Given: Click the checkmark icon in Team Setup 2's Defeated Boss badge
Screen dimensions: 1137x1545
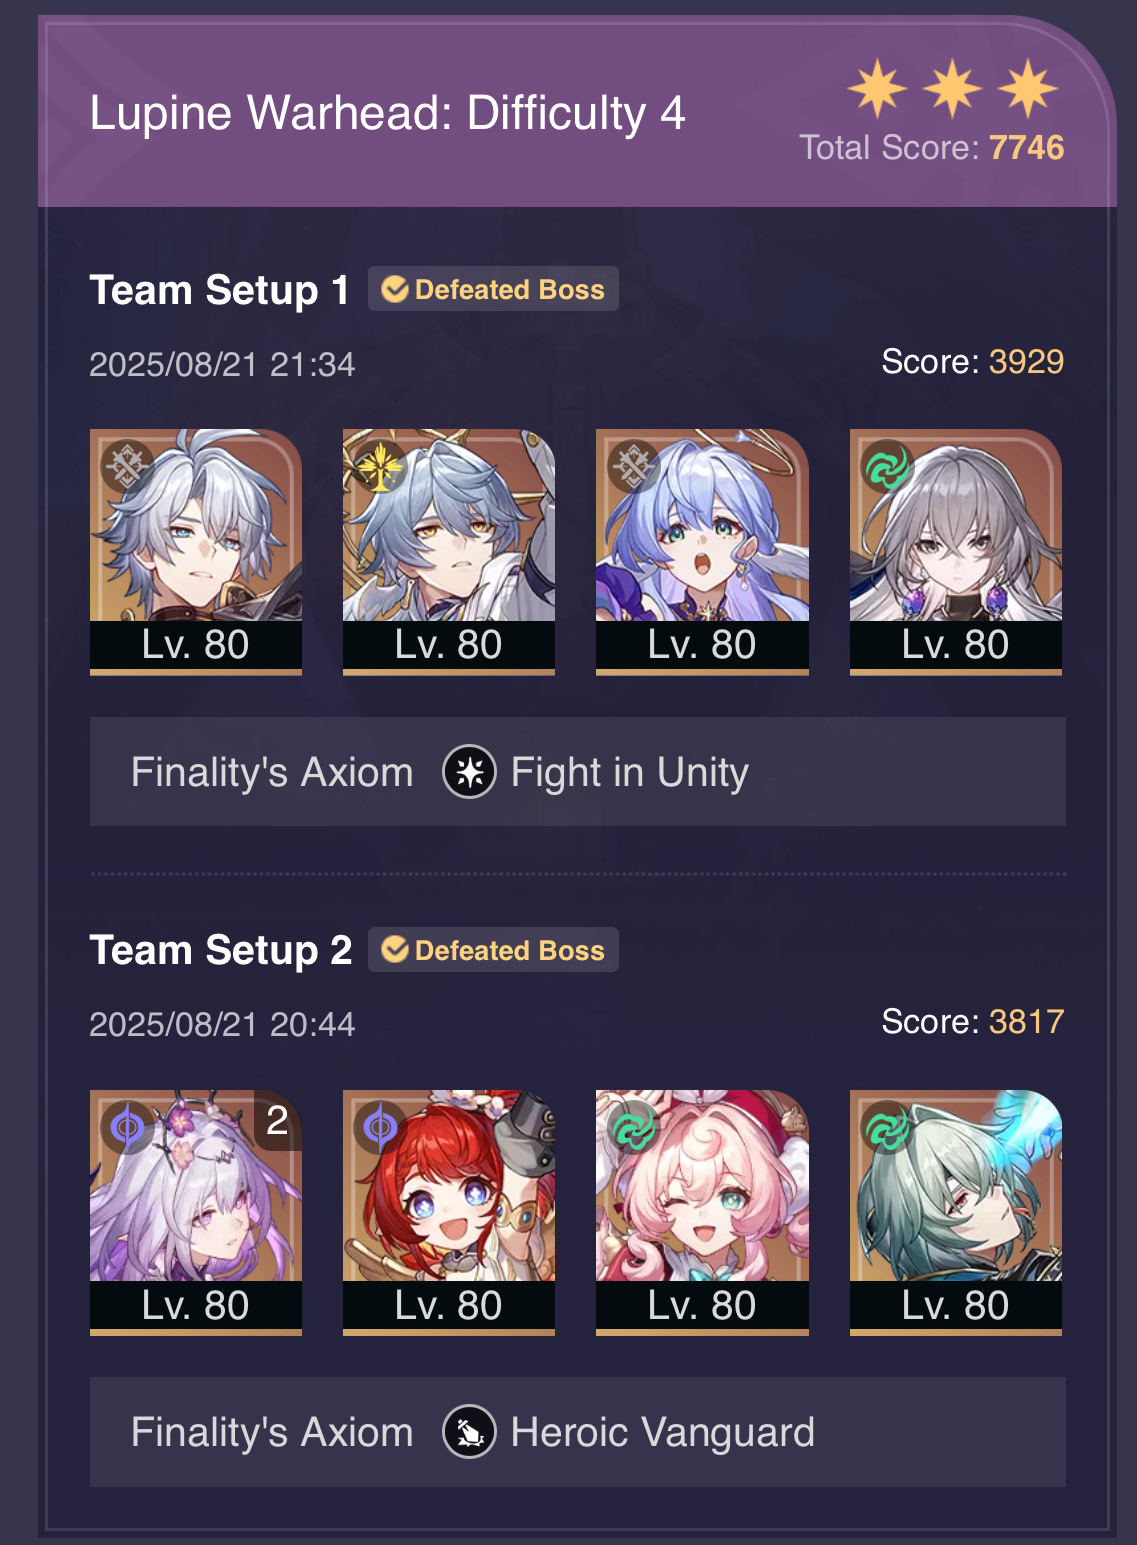Looking at the screenshot, I should [395, 949].
